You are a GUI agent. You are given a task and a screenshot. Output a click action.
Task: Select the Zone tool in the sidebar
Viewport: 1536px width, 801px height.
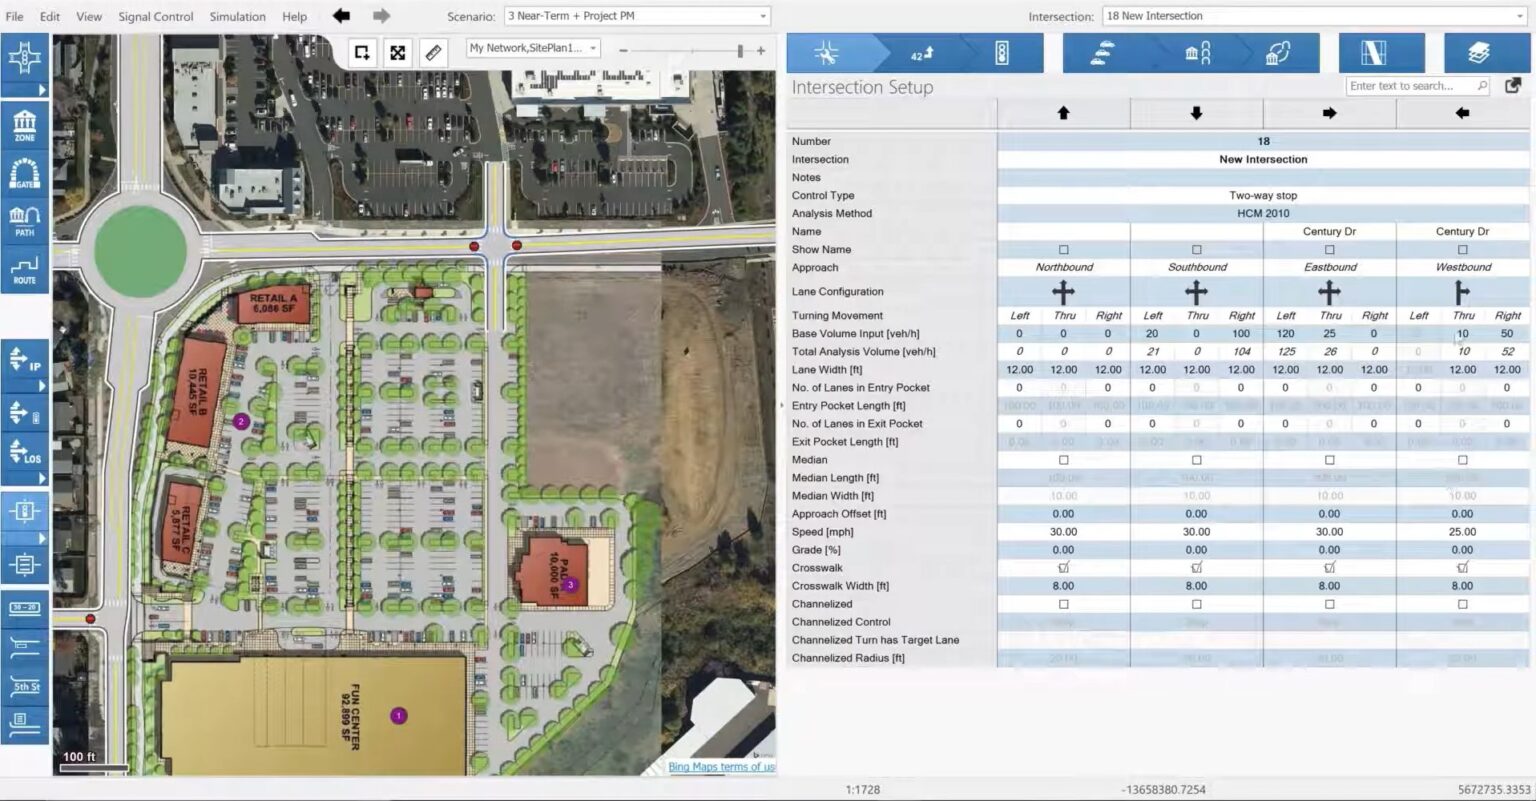click(25, 123)
